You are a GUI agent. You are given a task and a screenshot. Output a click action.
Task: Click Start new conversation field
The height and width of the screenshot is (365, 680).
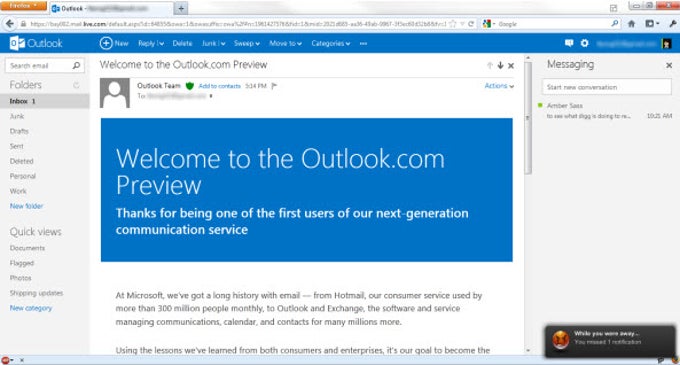[607, 87]
